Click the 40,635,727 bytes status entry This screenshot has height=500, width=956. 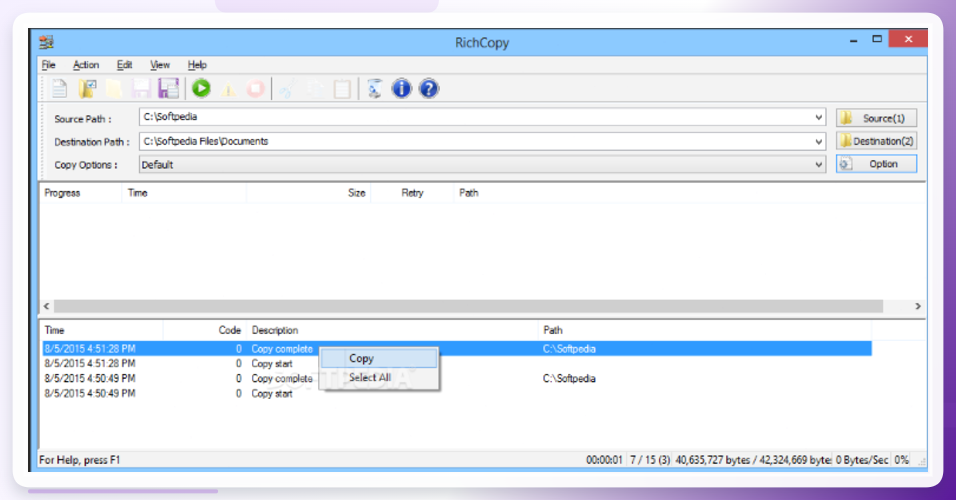coord(753,460)
